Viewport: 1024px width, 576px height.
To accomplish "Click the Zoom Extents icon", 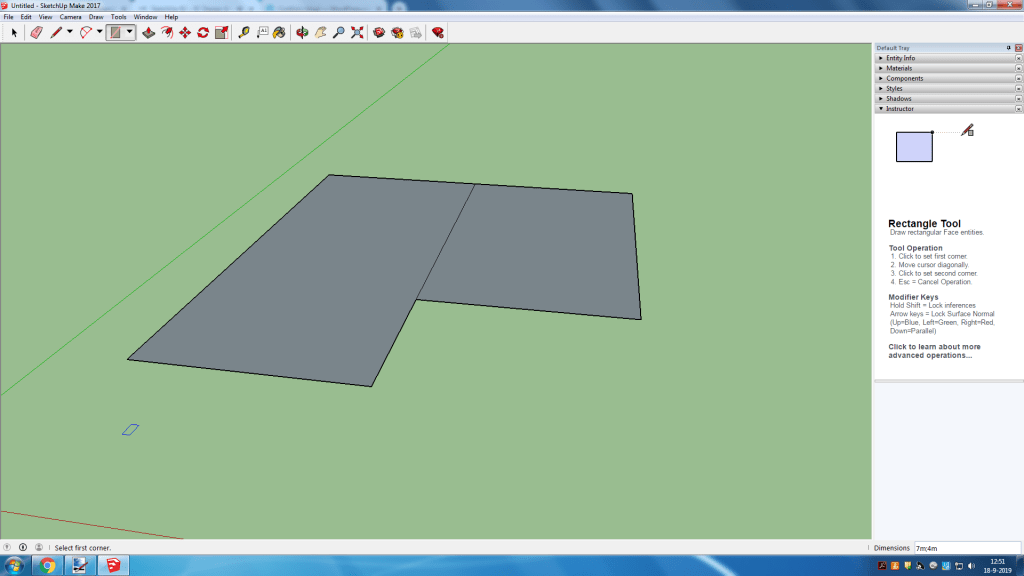I will click(357, 33).
